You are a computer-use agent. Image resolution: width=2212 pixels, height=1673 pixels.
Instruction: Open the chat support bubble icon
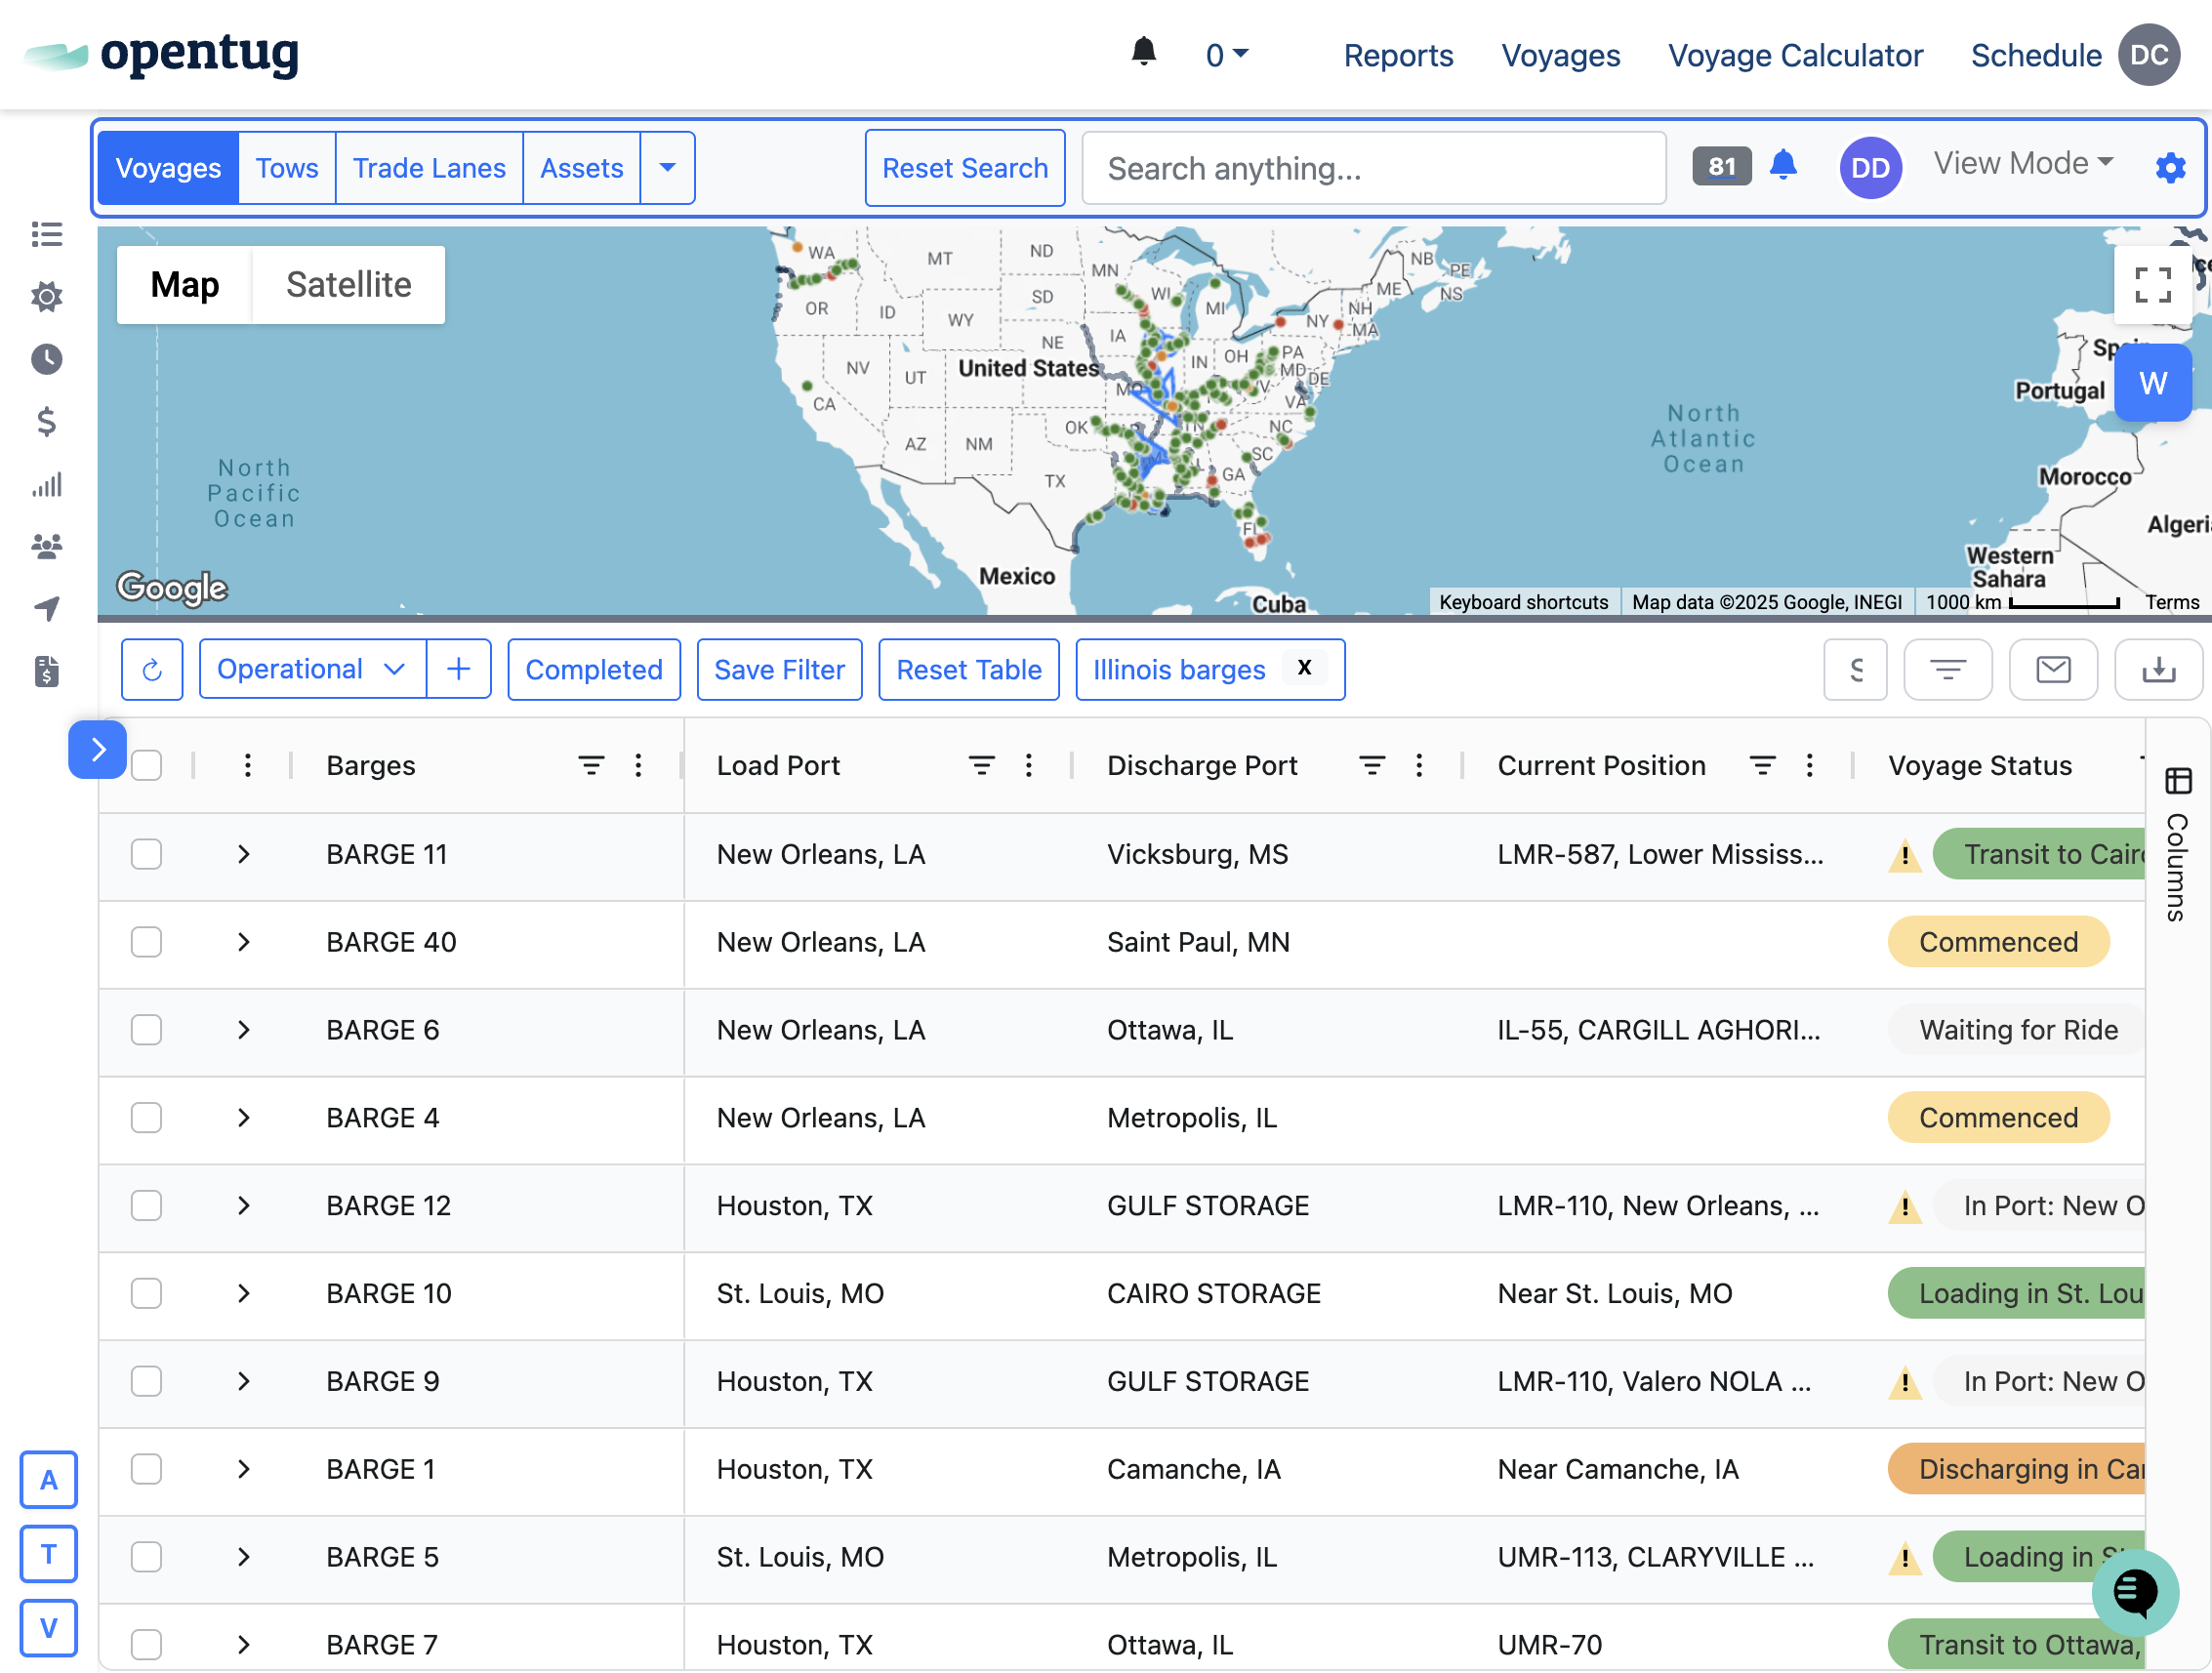tap(2134, 1591)
